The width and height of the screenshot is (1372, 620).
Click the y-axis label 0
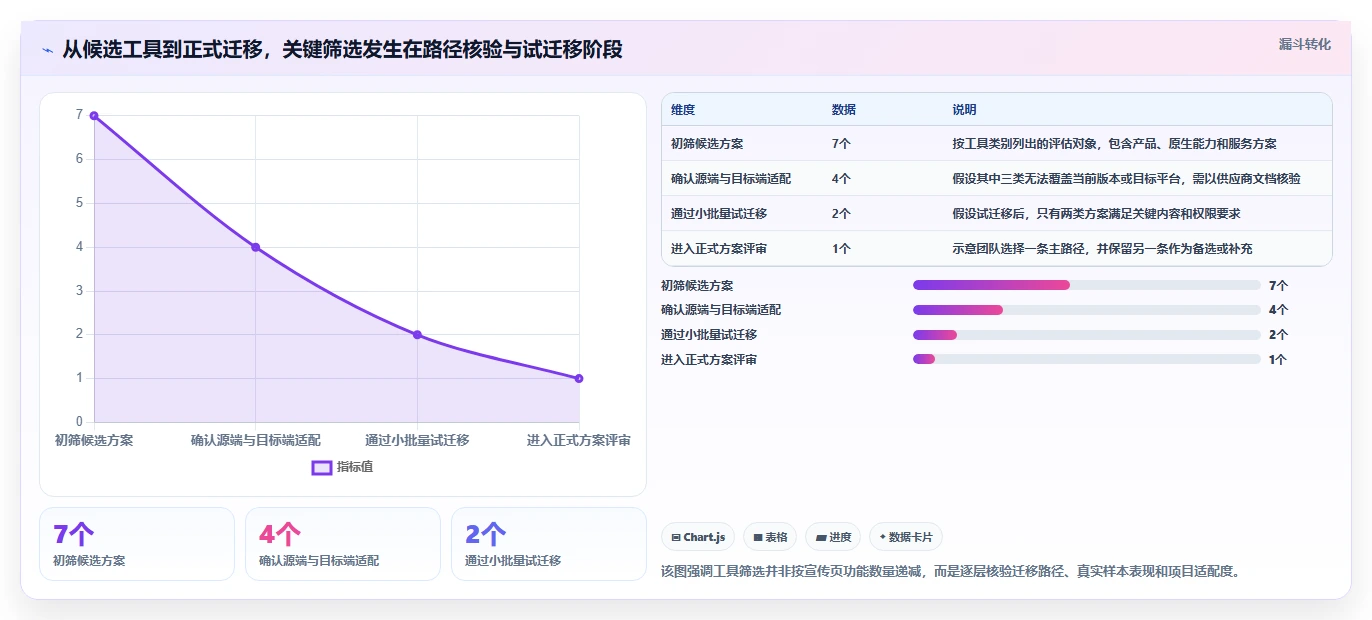(79, 422)
